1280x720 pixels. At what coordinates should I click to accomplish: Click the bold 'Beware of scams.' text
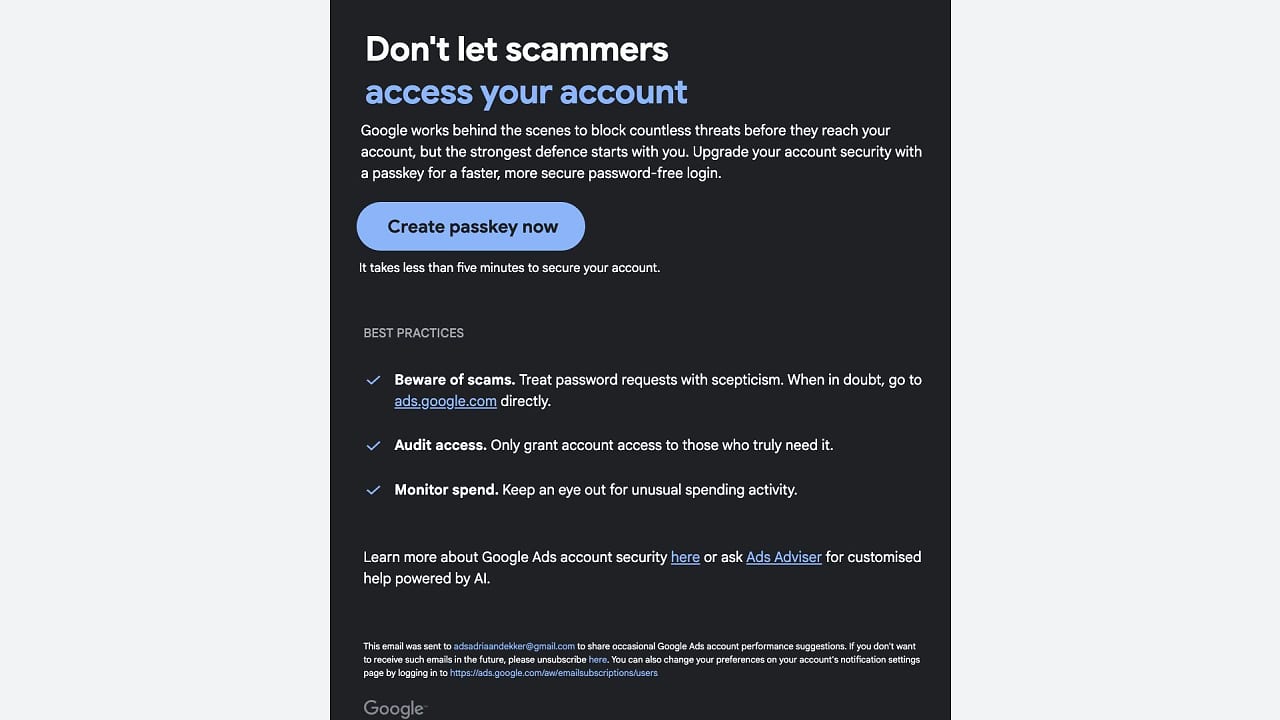point(454,380)
